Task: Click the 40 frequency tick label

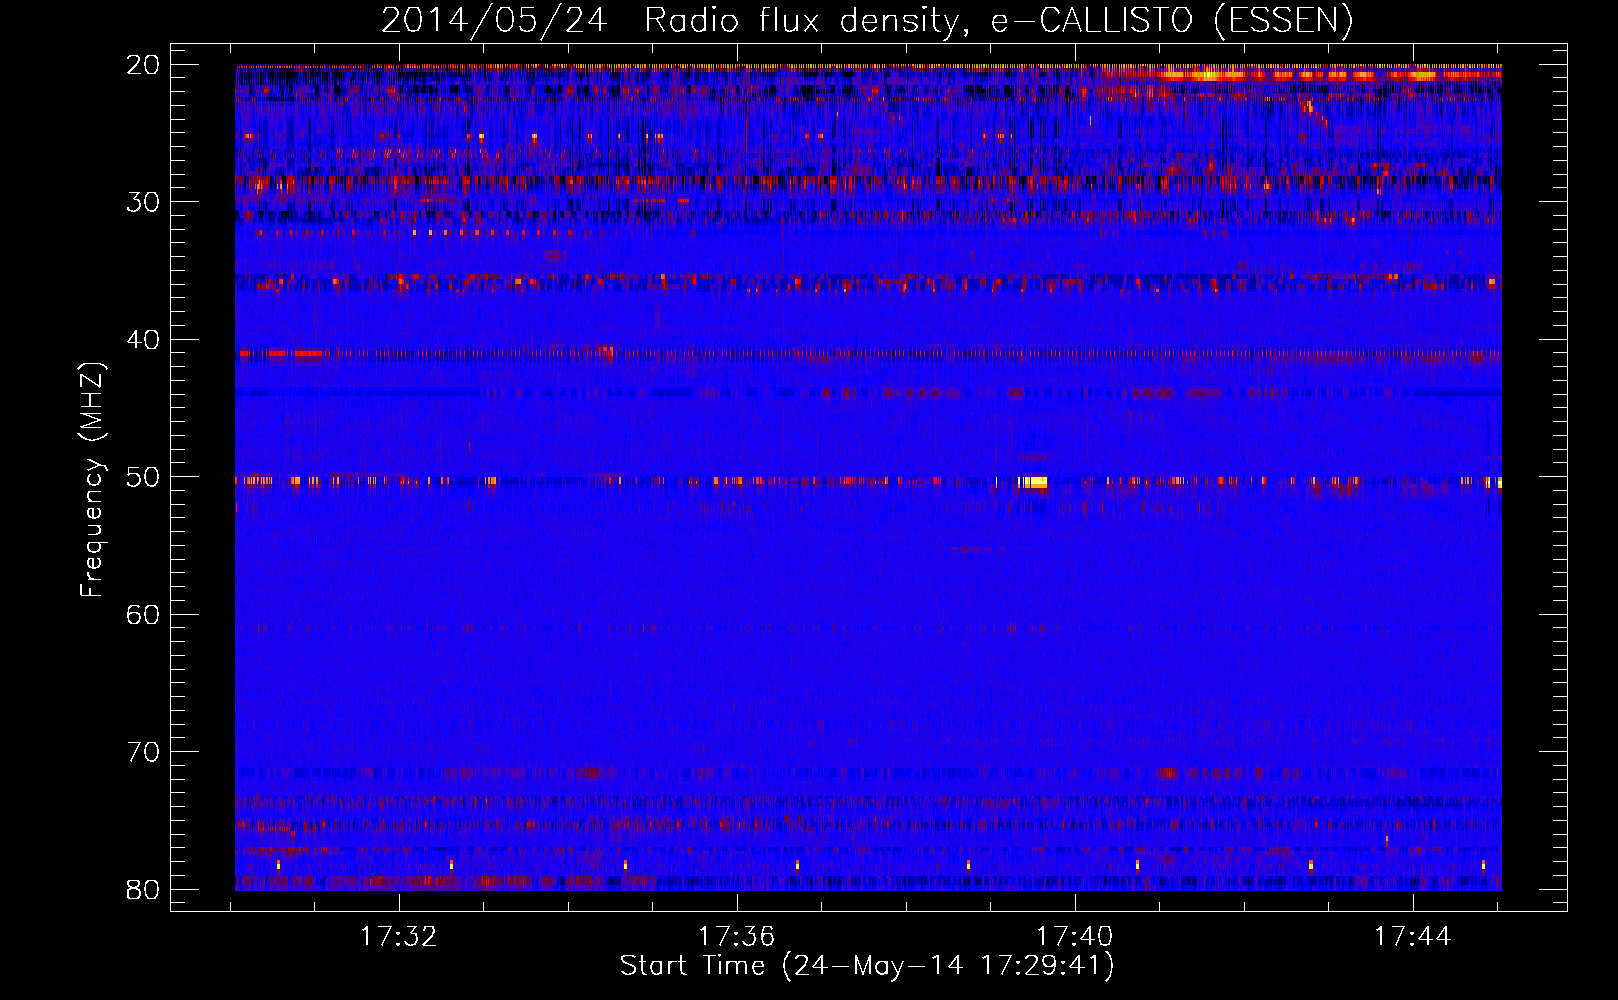Action: click(144, 340)
